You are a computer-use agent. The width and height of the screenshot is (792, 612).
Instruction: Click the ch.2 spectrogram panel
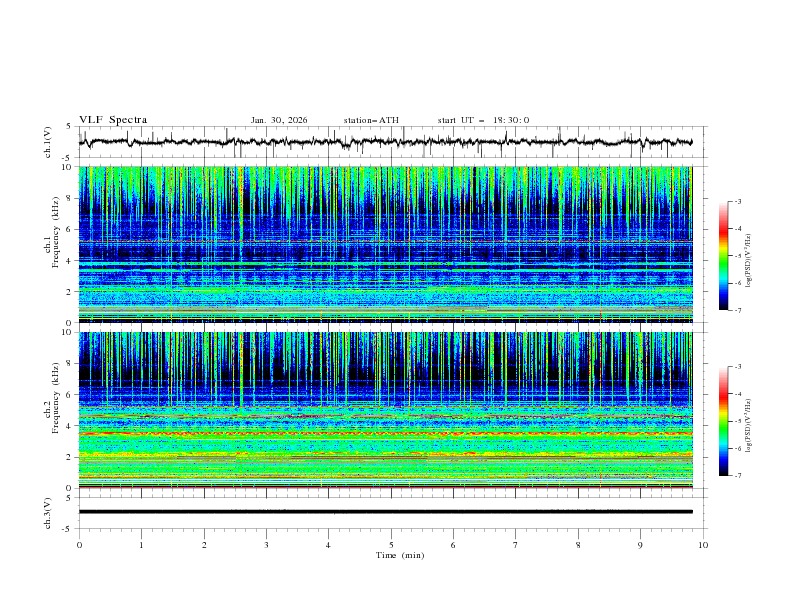385,410
